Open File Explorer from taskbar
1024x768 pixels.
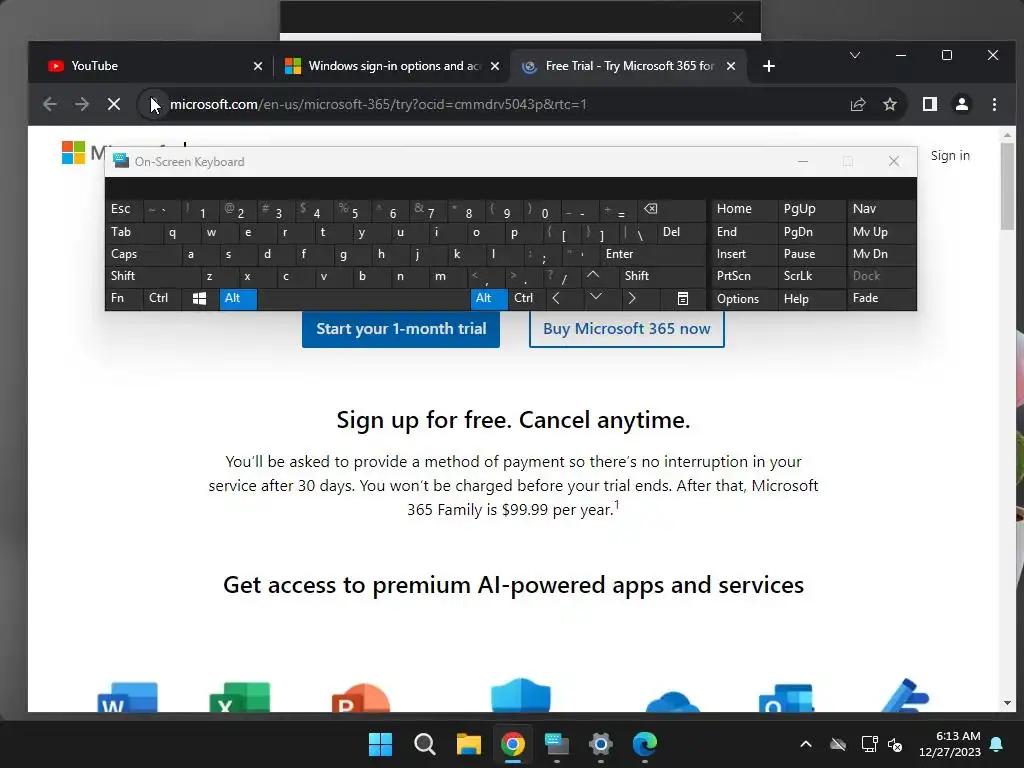468,744
